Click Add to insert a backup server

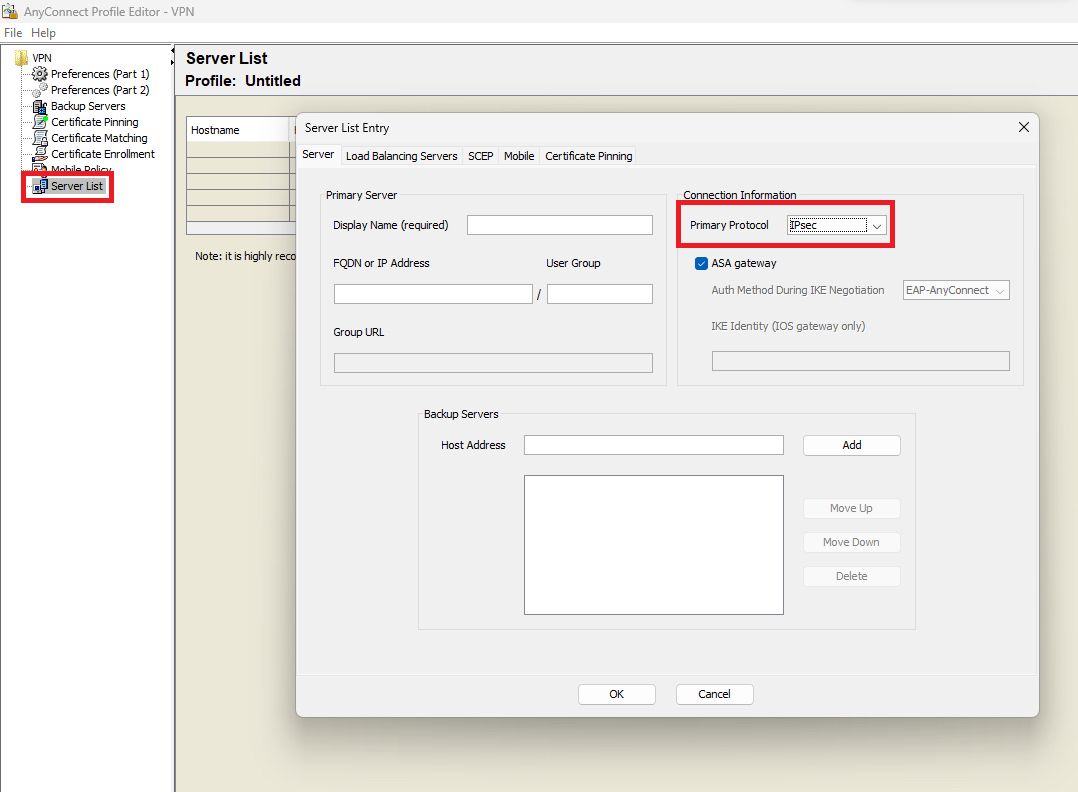(851, 445)
